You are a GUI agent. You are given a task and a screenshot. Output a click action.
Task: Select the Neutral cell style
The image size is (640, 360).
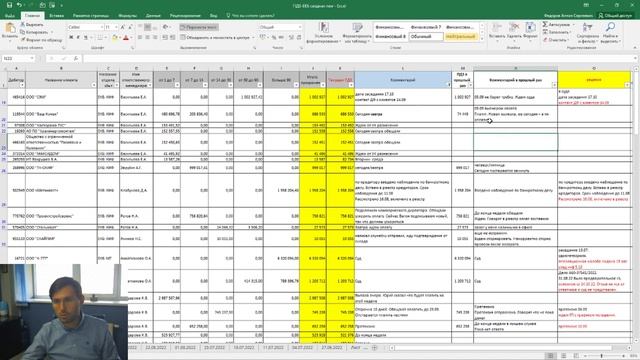click(460, 37)
